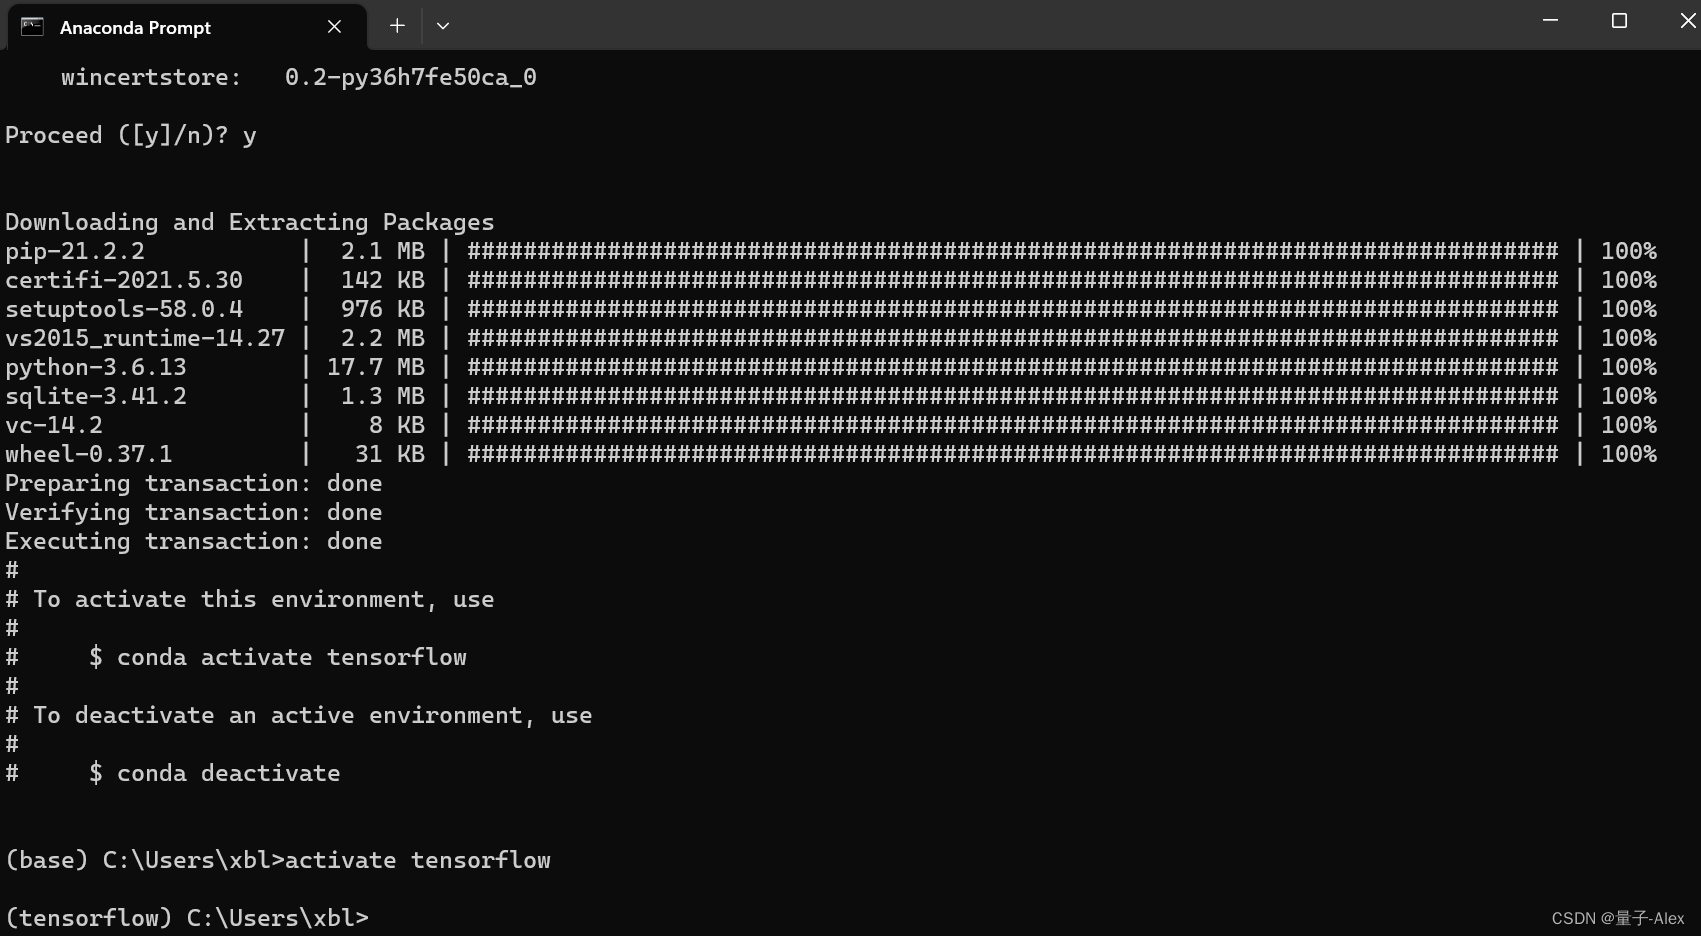Screen dimensions: 1701x936
Task: Click the Downloading and Extracting Packages heading
Action: pos(249,221)
